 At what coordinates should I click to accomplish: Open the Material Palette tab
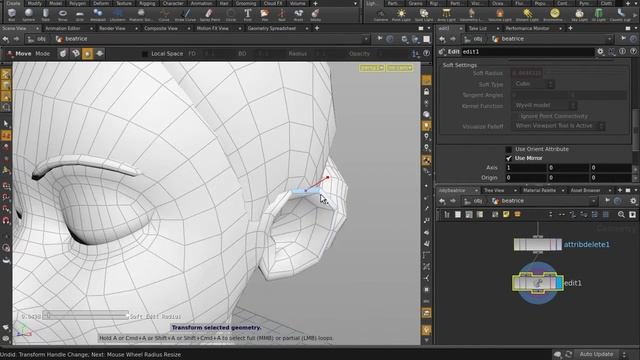pos(539,191)
